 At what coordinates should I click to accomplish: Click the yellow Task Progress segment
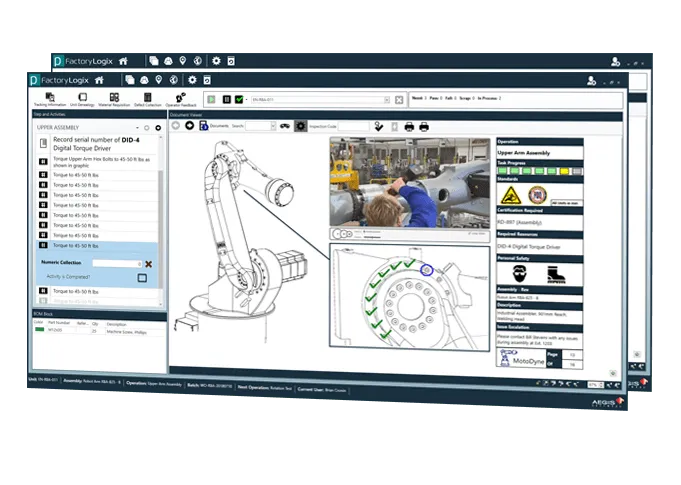point(564,171)
